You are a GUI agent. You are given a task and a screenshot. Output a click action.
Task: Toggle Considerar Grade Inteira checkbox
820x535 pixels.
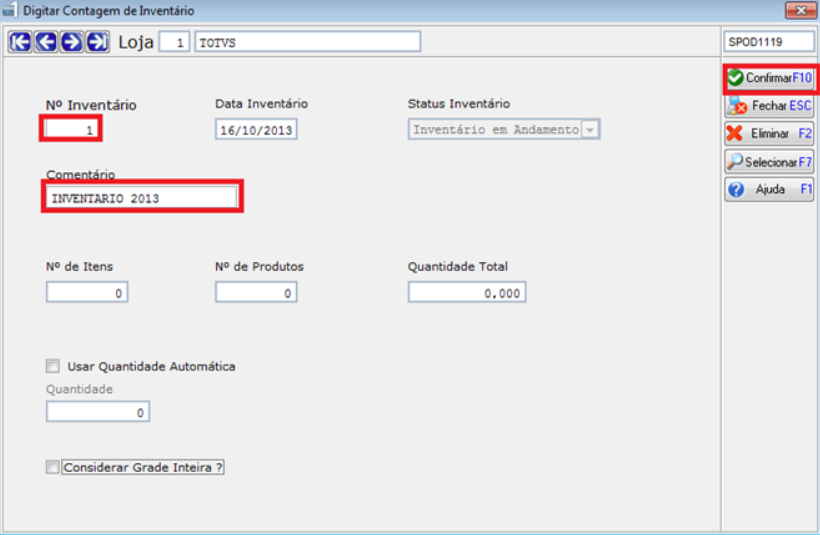53,467
